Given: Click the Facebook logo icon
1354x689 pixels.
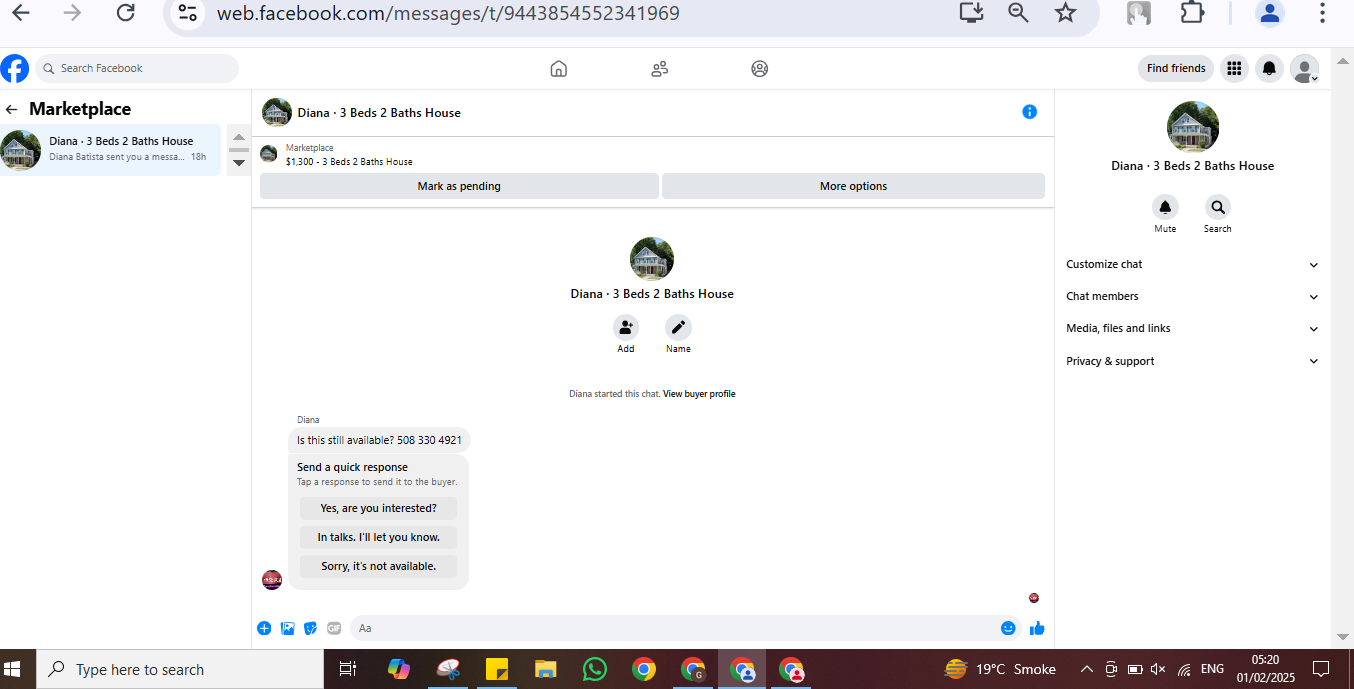Looking at the screenshot, I should point(15,68).
